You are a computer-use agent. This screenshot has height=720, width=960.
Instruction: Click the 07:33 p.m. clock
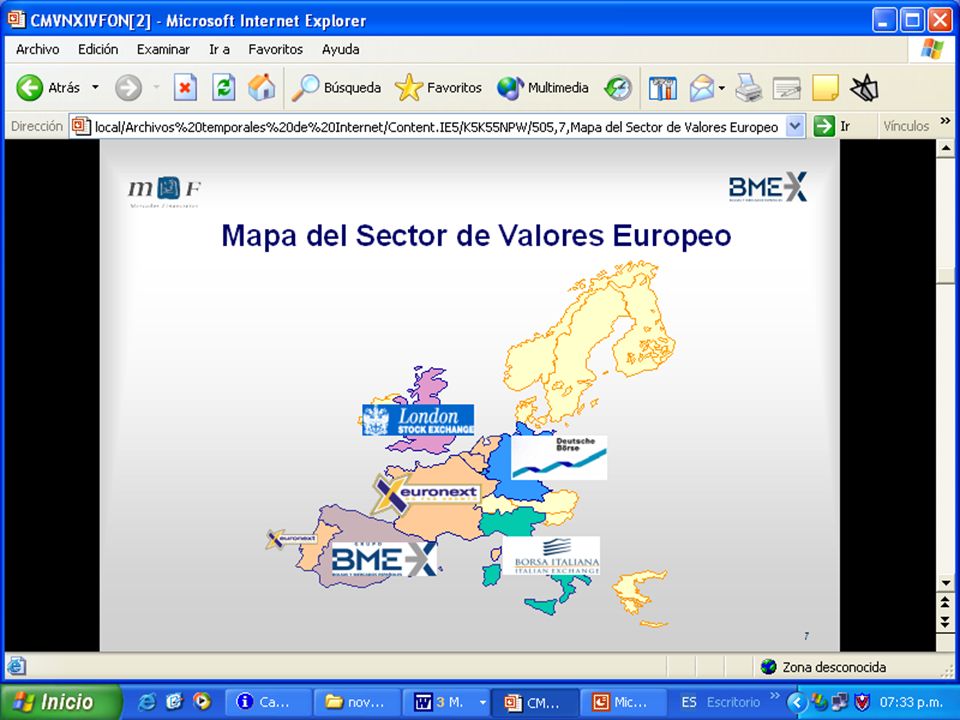(x=910, y=702)
